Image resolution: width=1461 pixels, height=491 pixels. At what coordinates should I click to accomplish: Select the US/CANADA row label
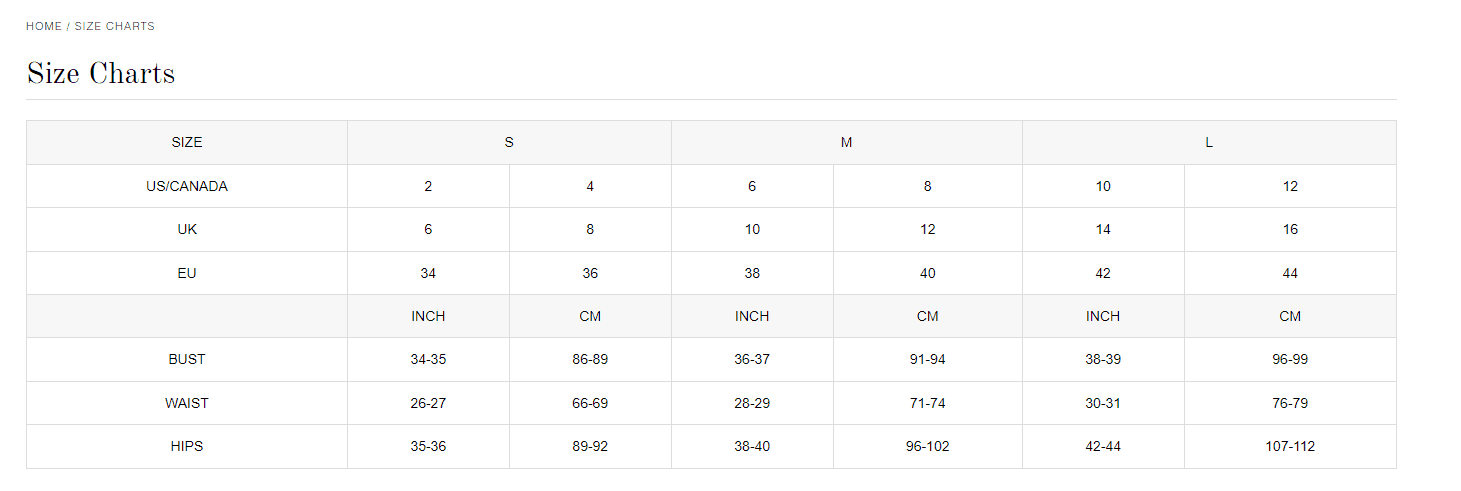[187, 186]
